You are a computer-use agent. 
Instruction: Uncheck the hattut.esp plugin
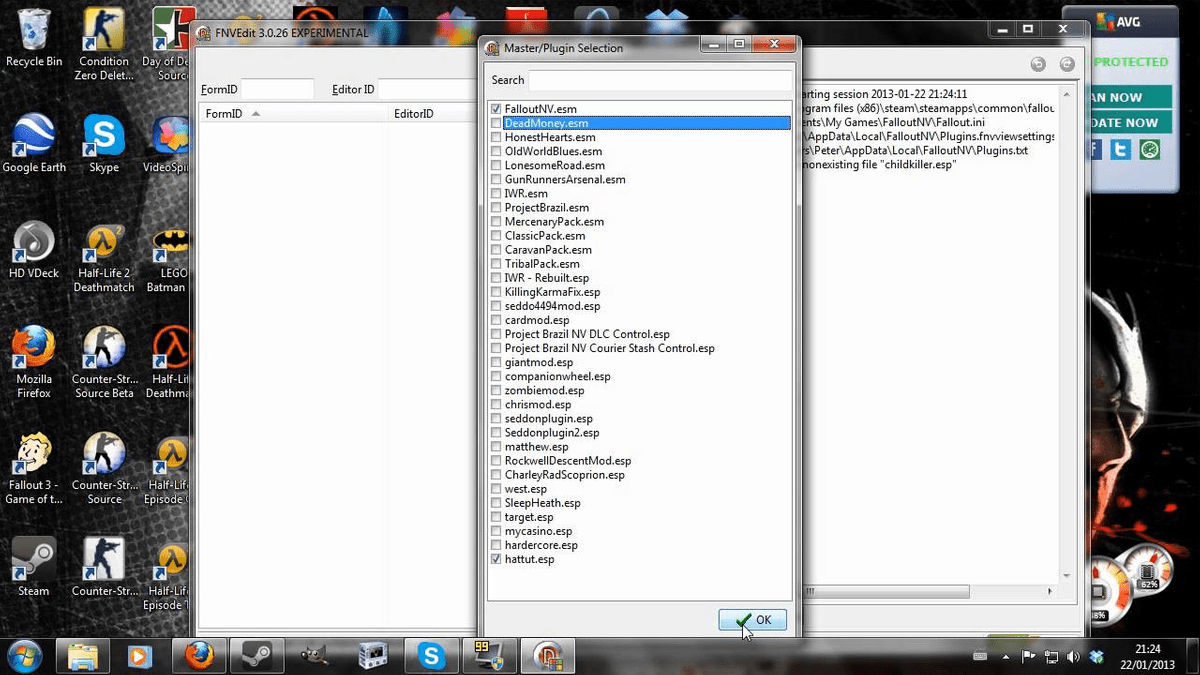tap(495, 559)
